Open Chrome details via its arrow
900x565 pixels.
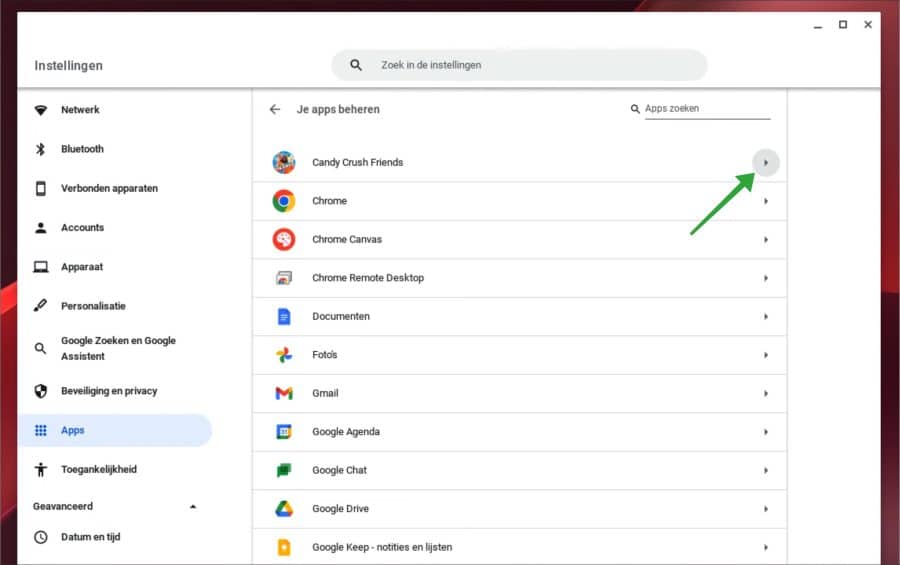coord(766,201)
